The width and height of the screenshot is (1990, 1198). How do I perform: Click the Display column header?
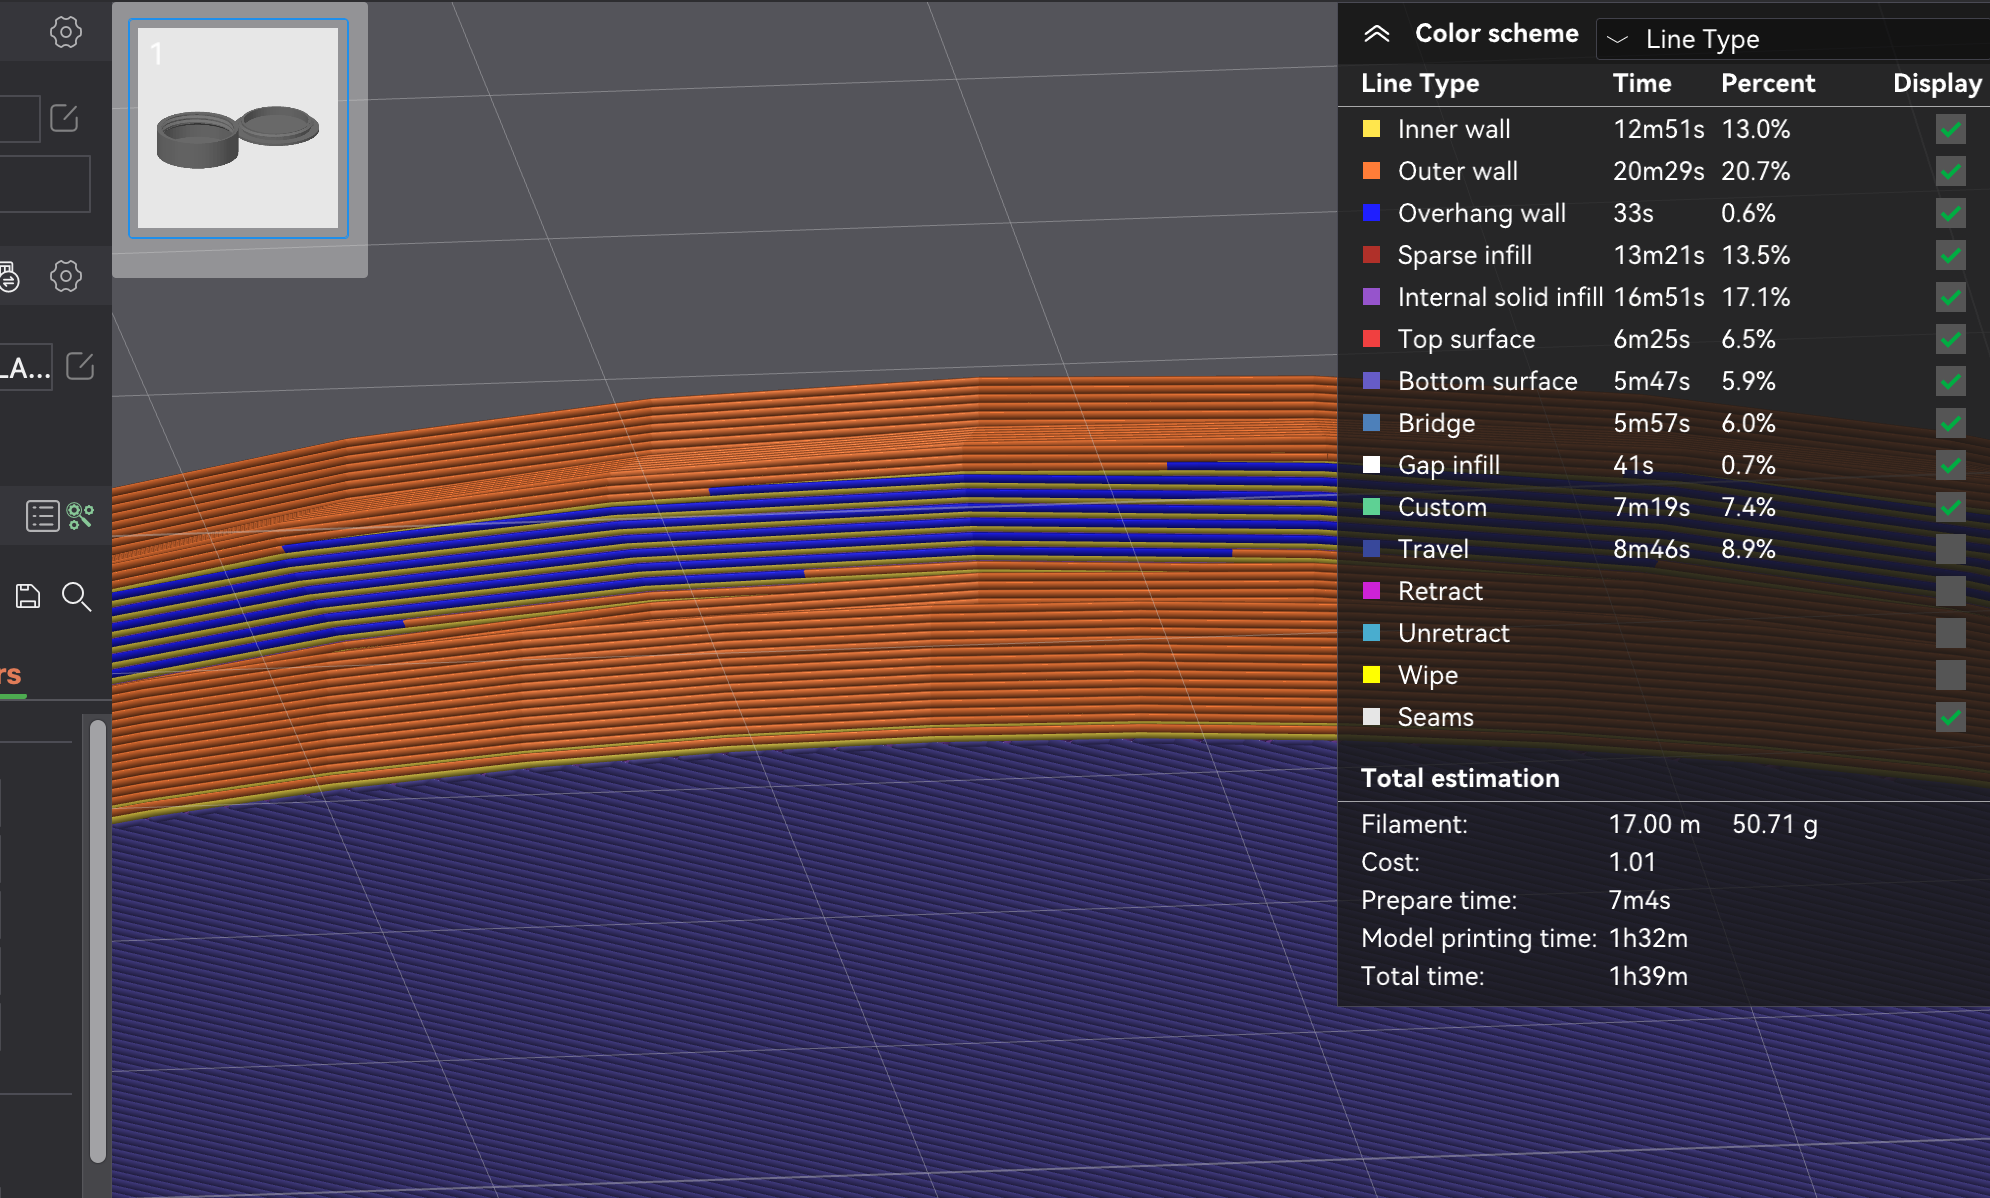pos(1936,83)
